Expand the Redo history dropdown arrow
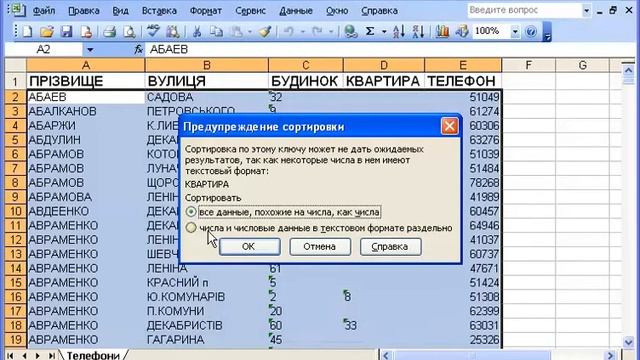640x360 pixels. coord(331,31)
